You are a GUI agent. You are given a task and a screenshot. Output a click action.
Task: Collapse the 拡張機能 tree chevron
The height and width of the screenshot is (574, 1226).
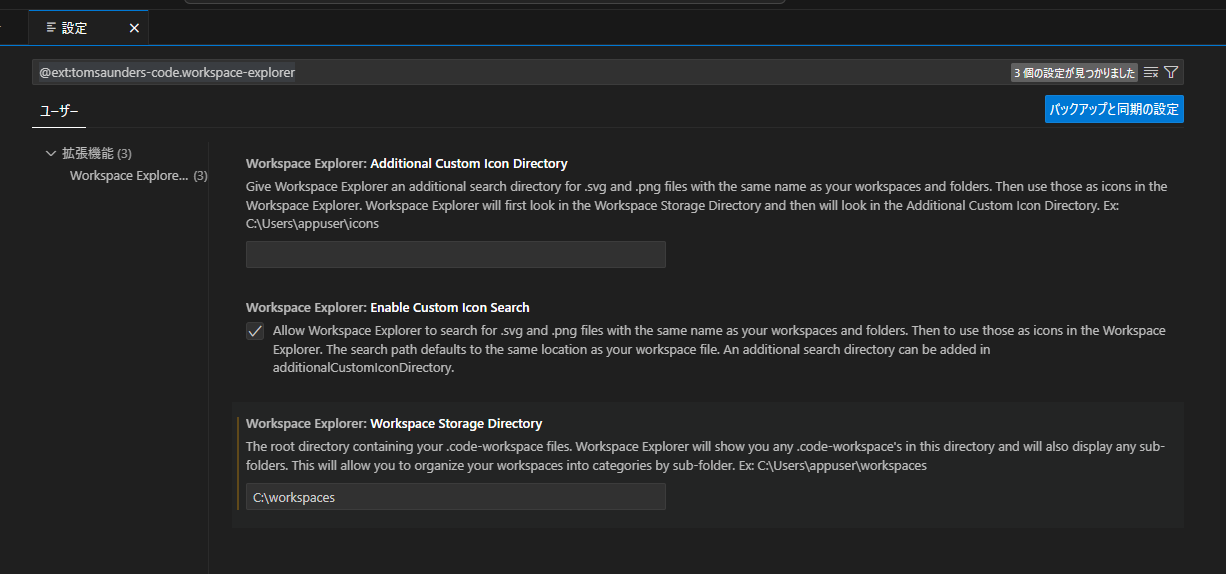point(51,153)
